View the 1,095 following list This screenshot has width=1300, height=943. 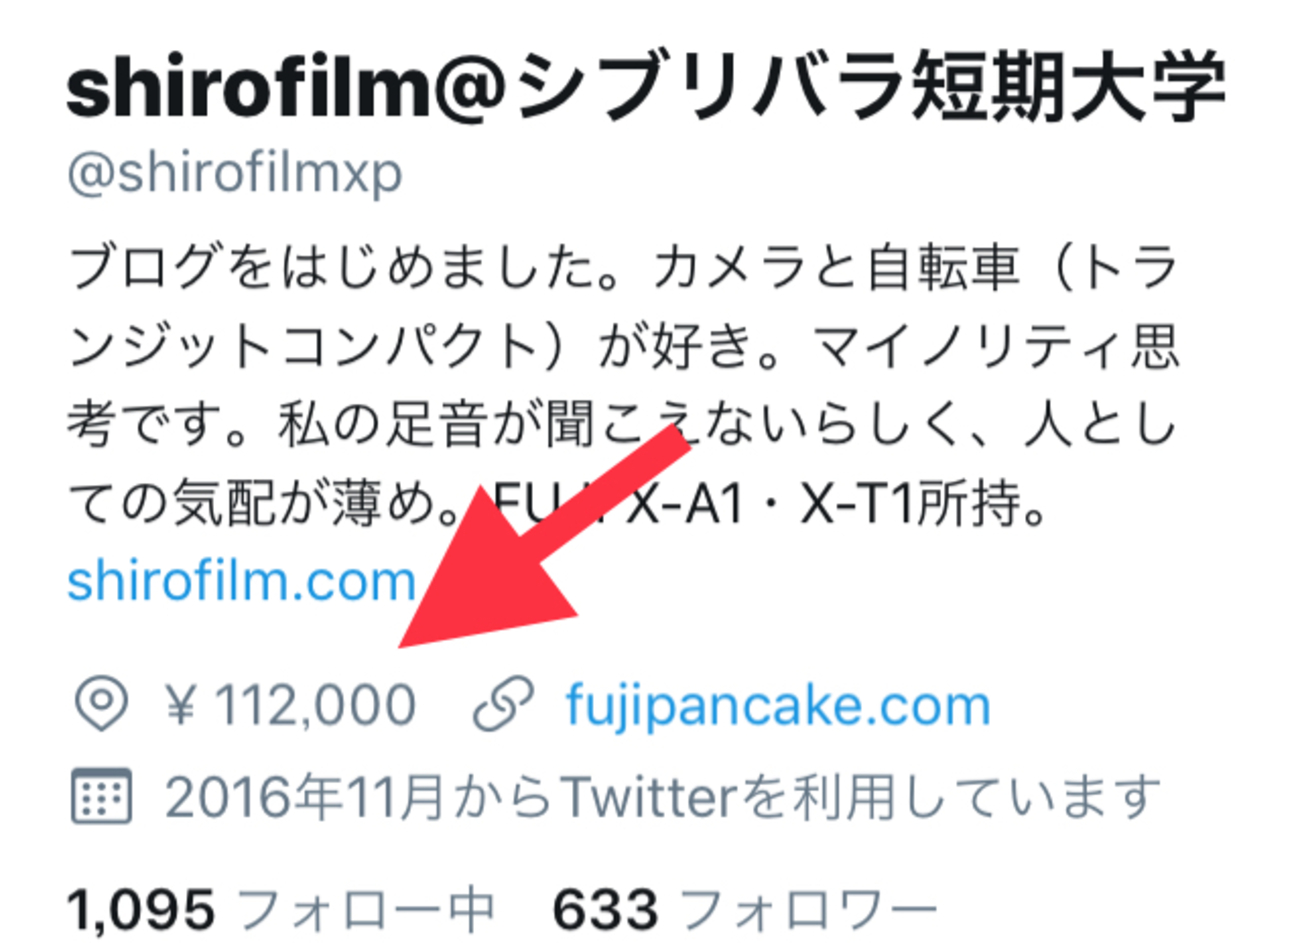(x=280, y=910)
